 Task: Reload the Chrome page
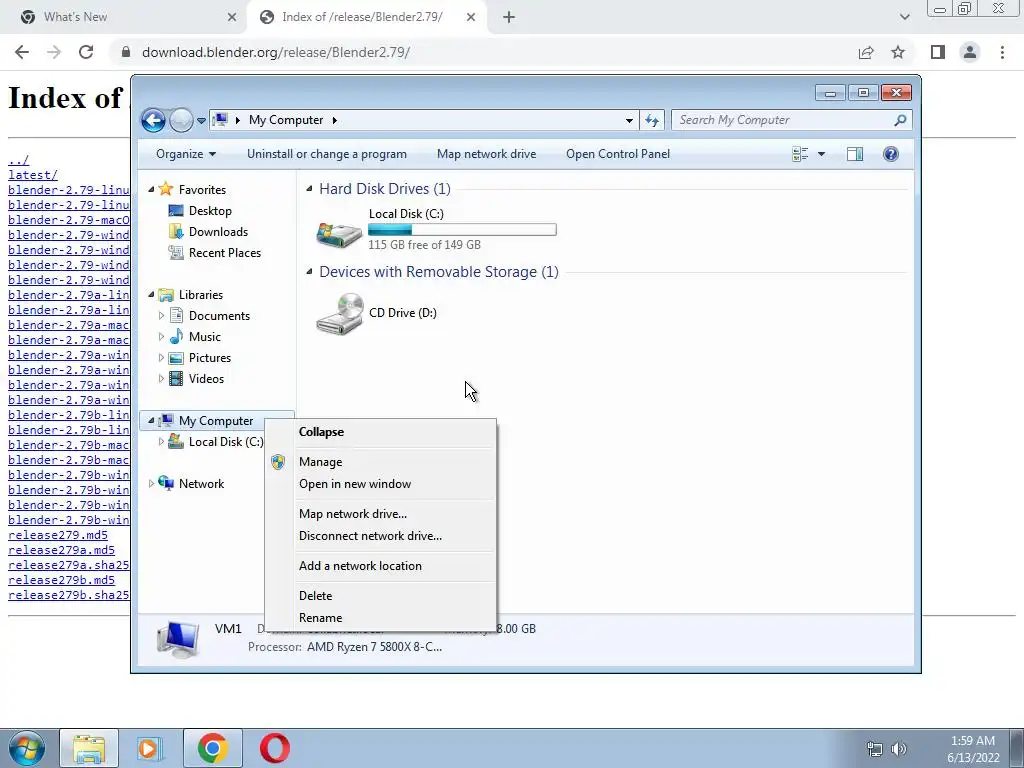click(x=86, y=52)
